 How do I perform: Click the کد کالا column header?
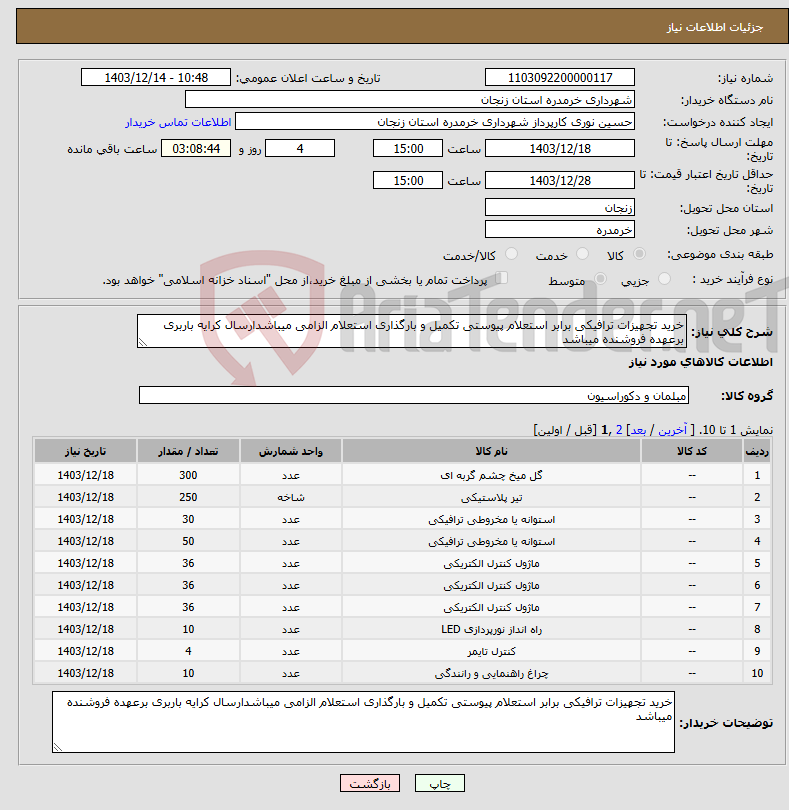tap(692, 451)
